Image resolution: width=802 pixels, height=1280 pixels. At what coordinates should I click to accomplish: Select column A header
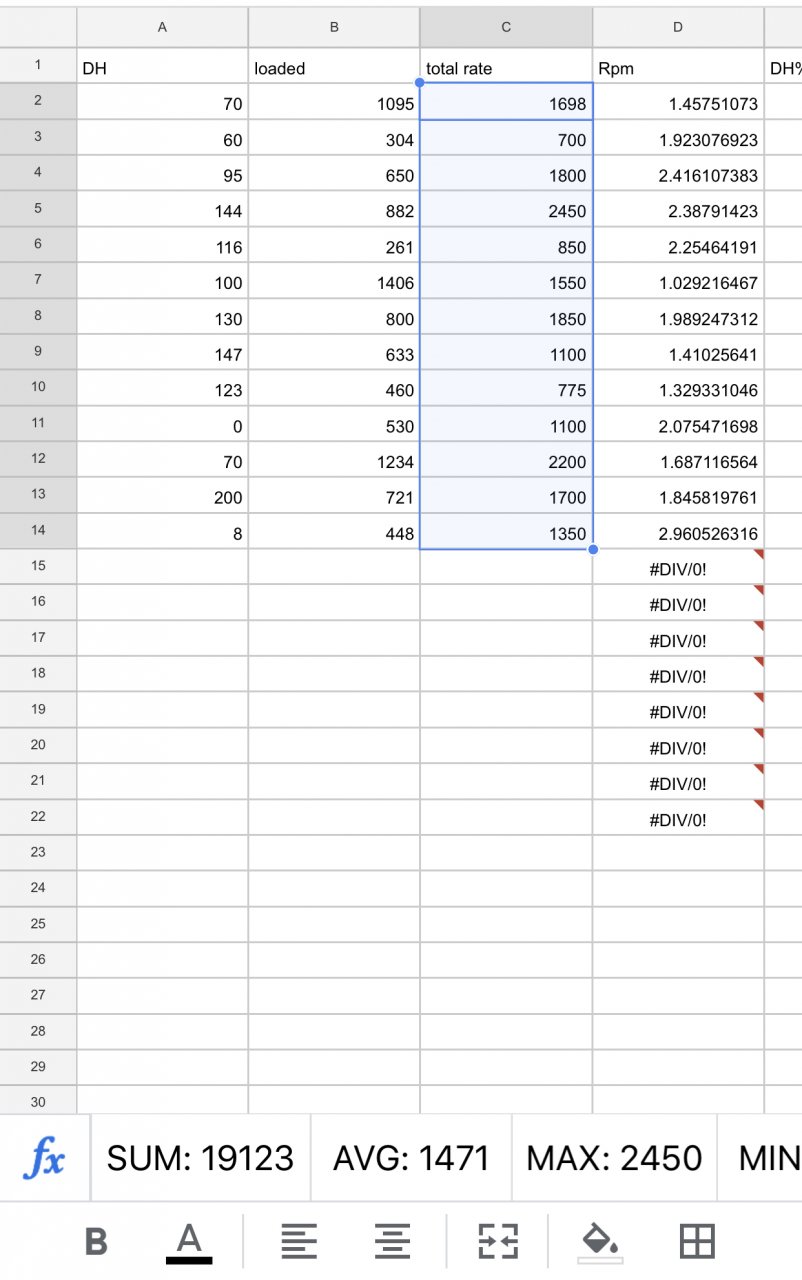pos(162,27)
